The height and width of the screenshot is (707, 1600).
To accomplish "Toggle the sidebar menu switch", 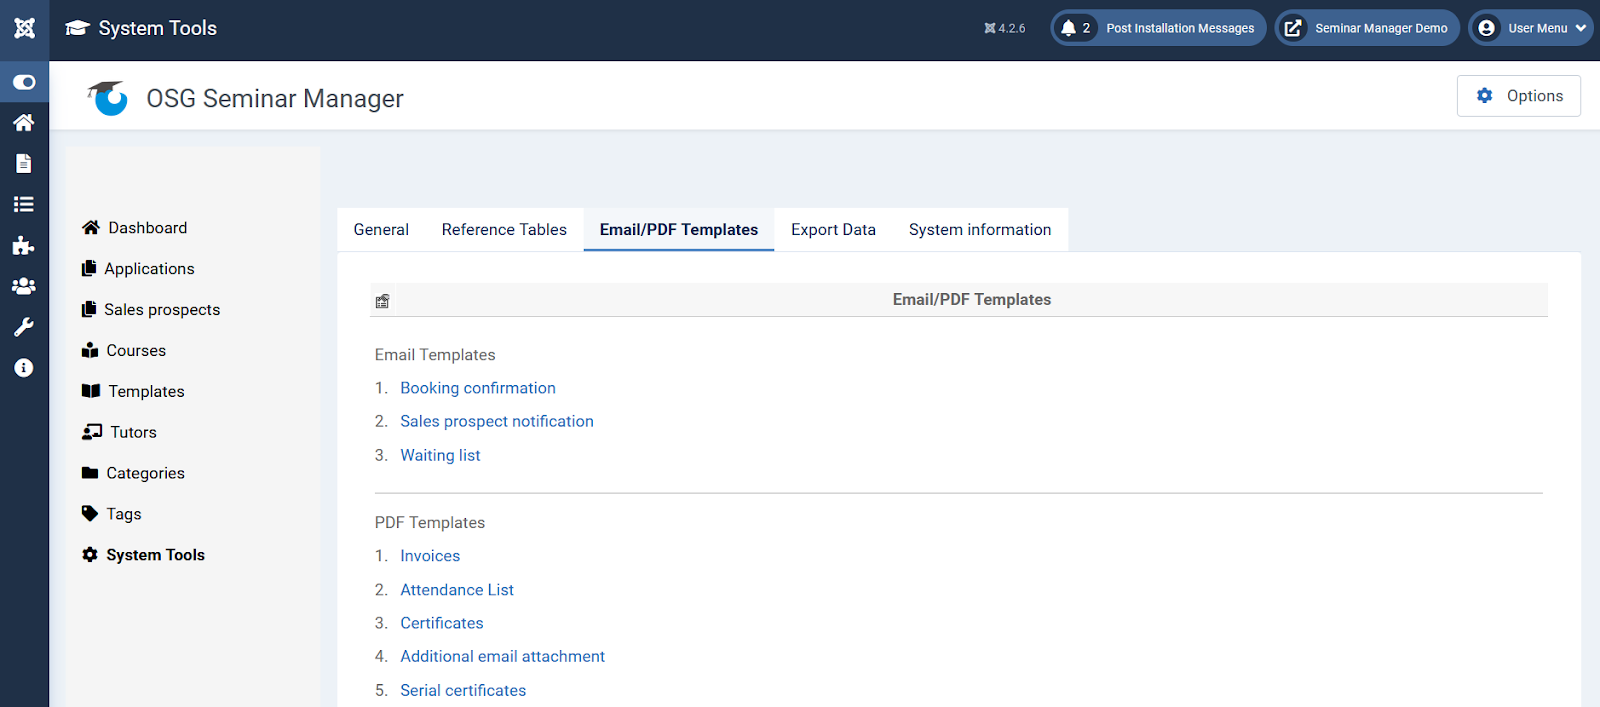I will click(x=24, y=82).
